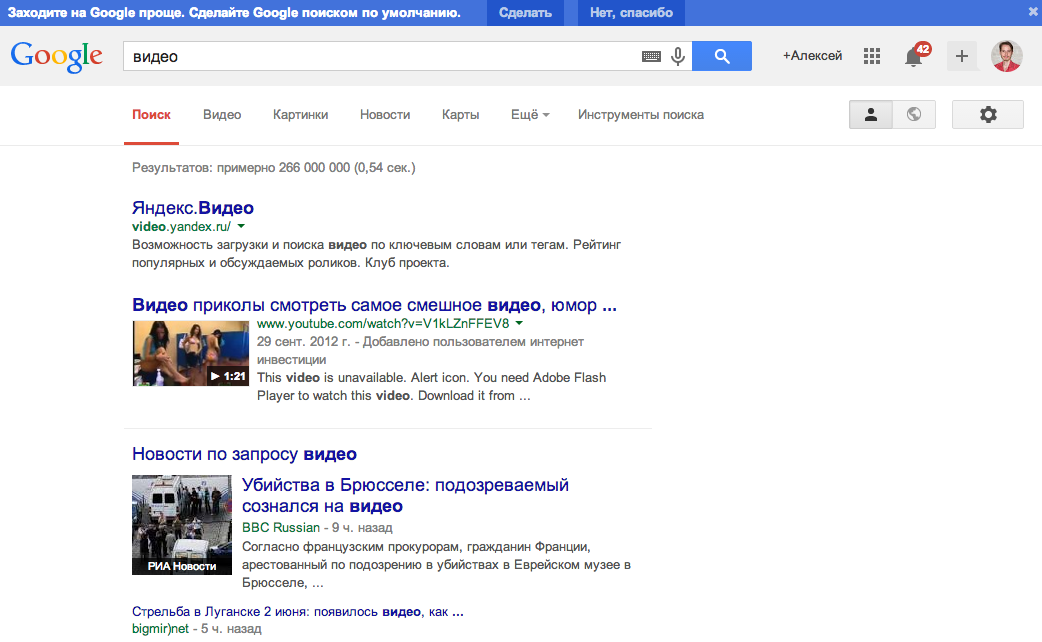Open Инструменты поиска
Screen dimensions: 1042x642
[x=641, y=114]
